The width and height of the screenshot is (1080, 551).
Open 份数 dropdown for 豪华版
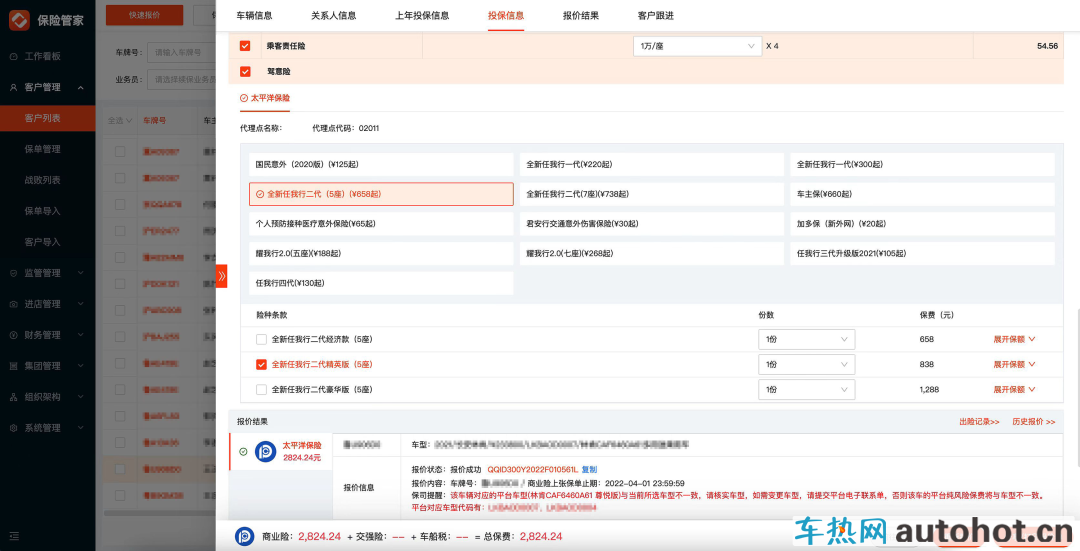pos(807,390)
